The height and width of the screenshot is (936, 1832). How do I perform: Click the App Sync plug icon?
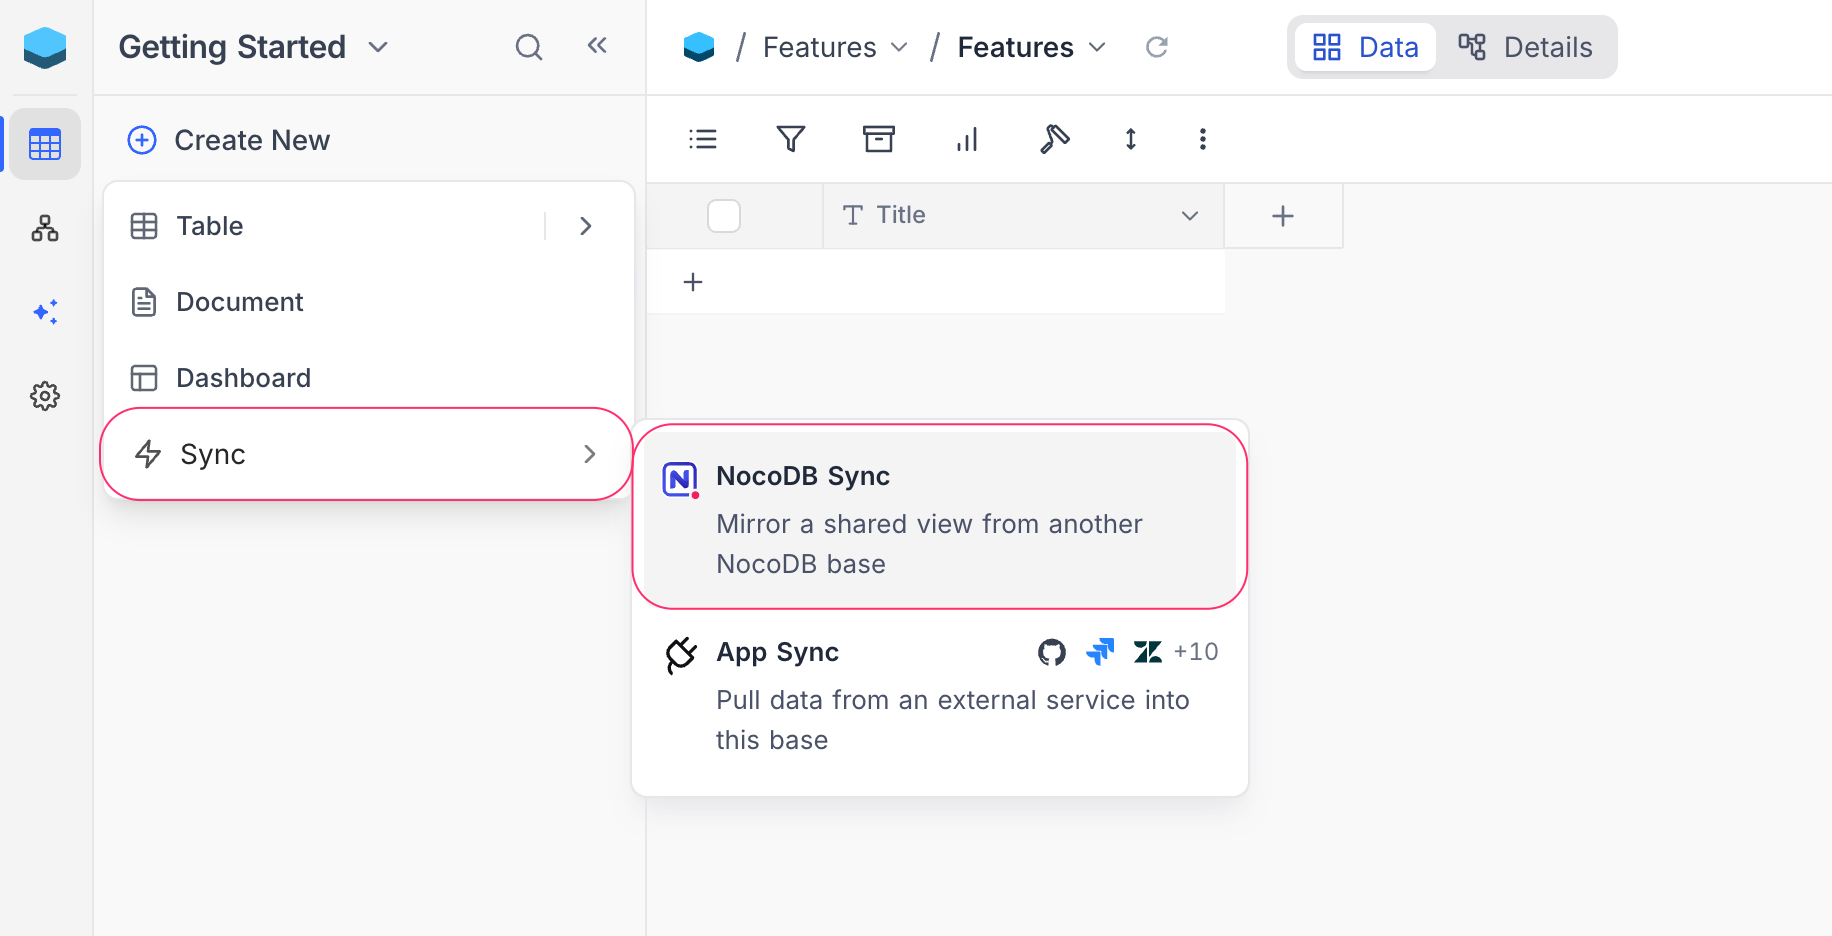tap(681, 656)
